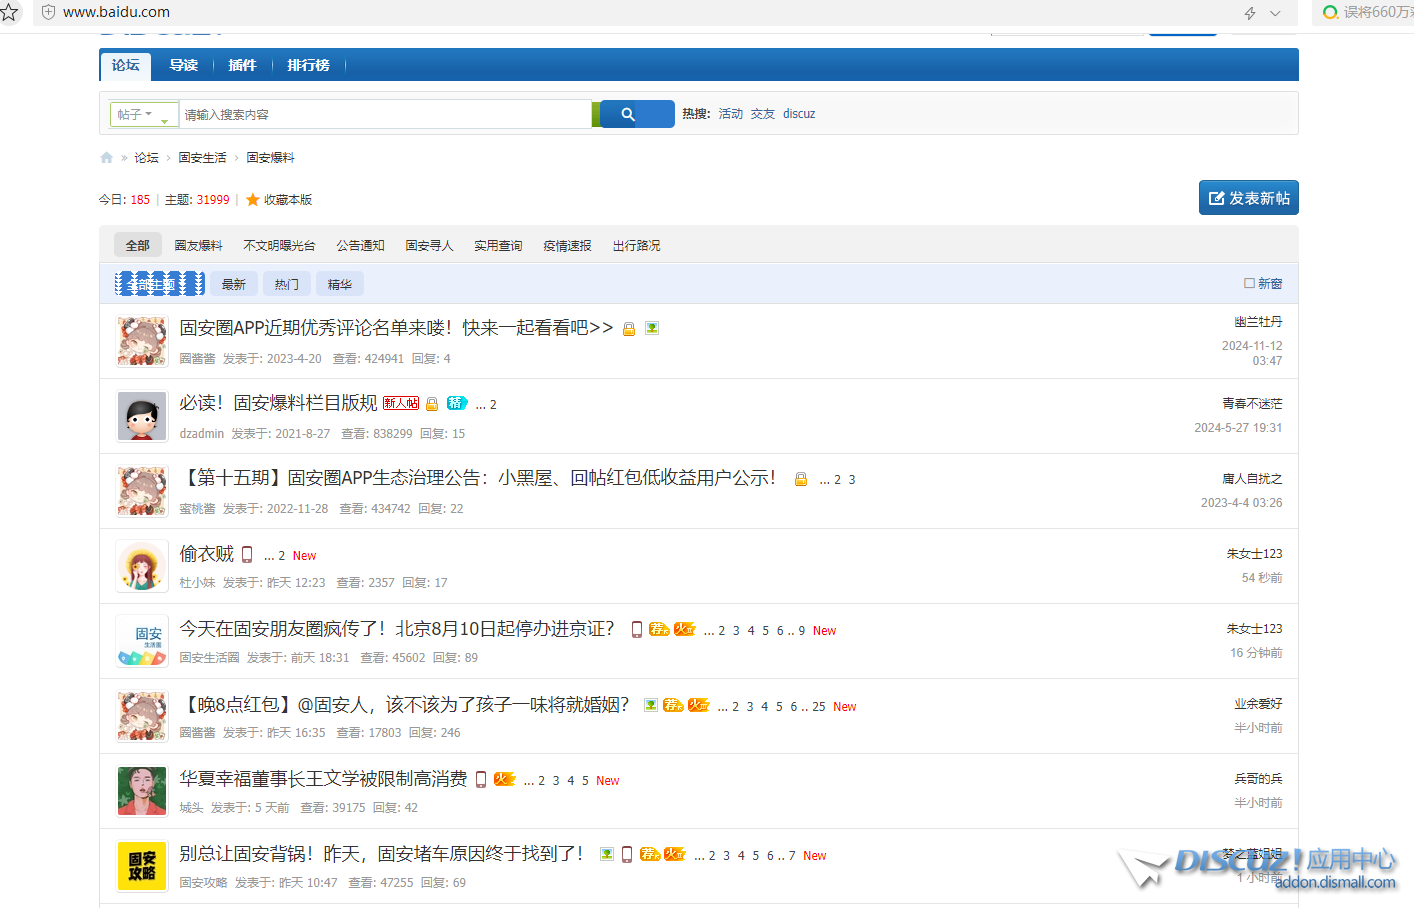The height and width of the screenshot is (908, 1414).
Task: Click the lock icon on 必读 thread
Action: pos(432,404)
